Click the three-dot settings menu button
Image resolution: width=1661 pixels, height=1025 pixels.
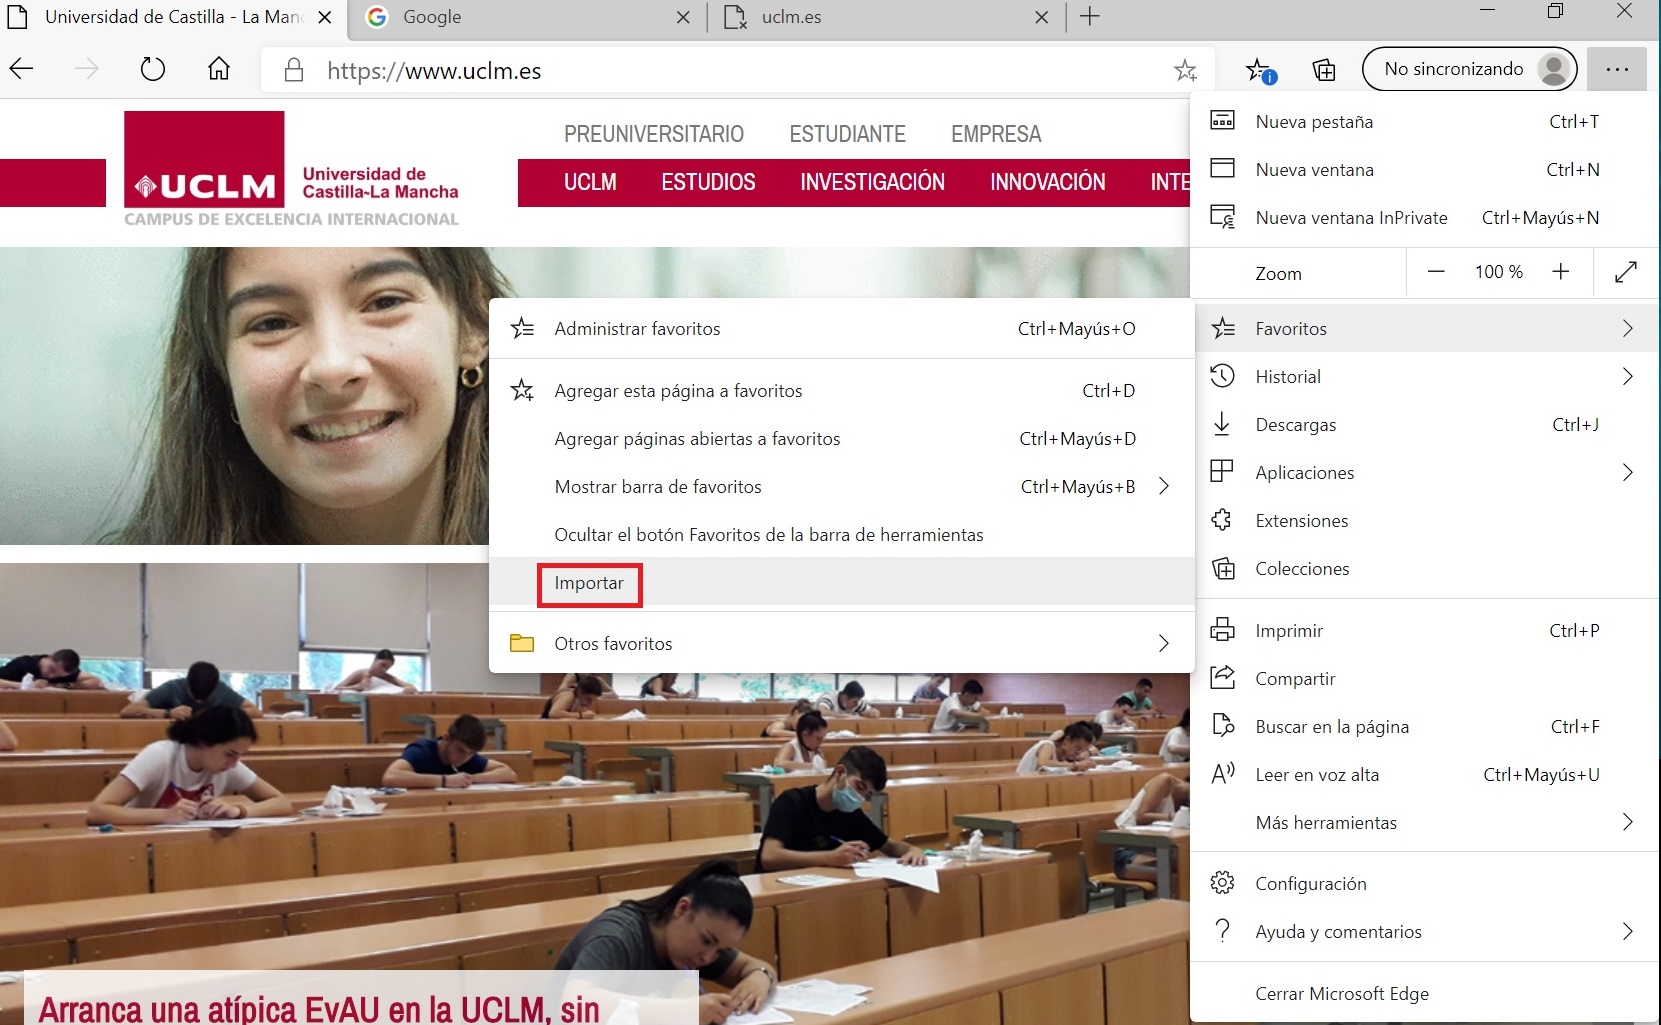pos(1616,69)
